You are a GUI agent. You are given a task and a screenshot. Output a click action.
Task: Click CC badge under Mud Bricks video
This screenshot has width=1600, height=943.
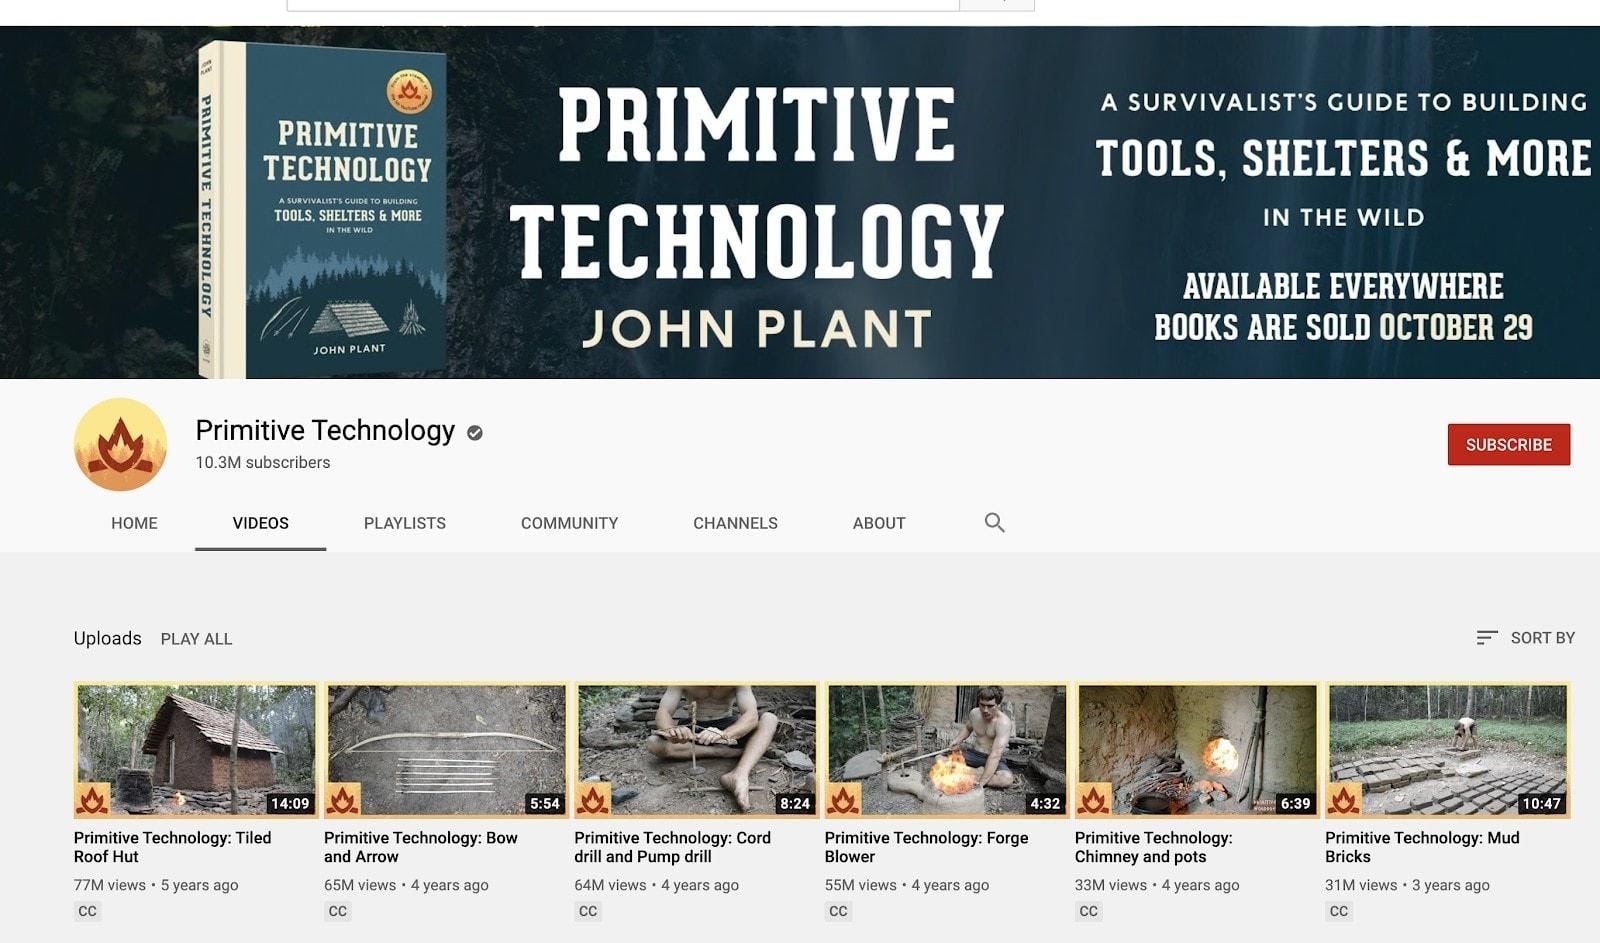coord(1339,911)
